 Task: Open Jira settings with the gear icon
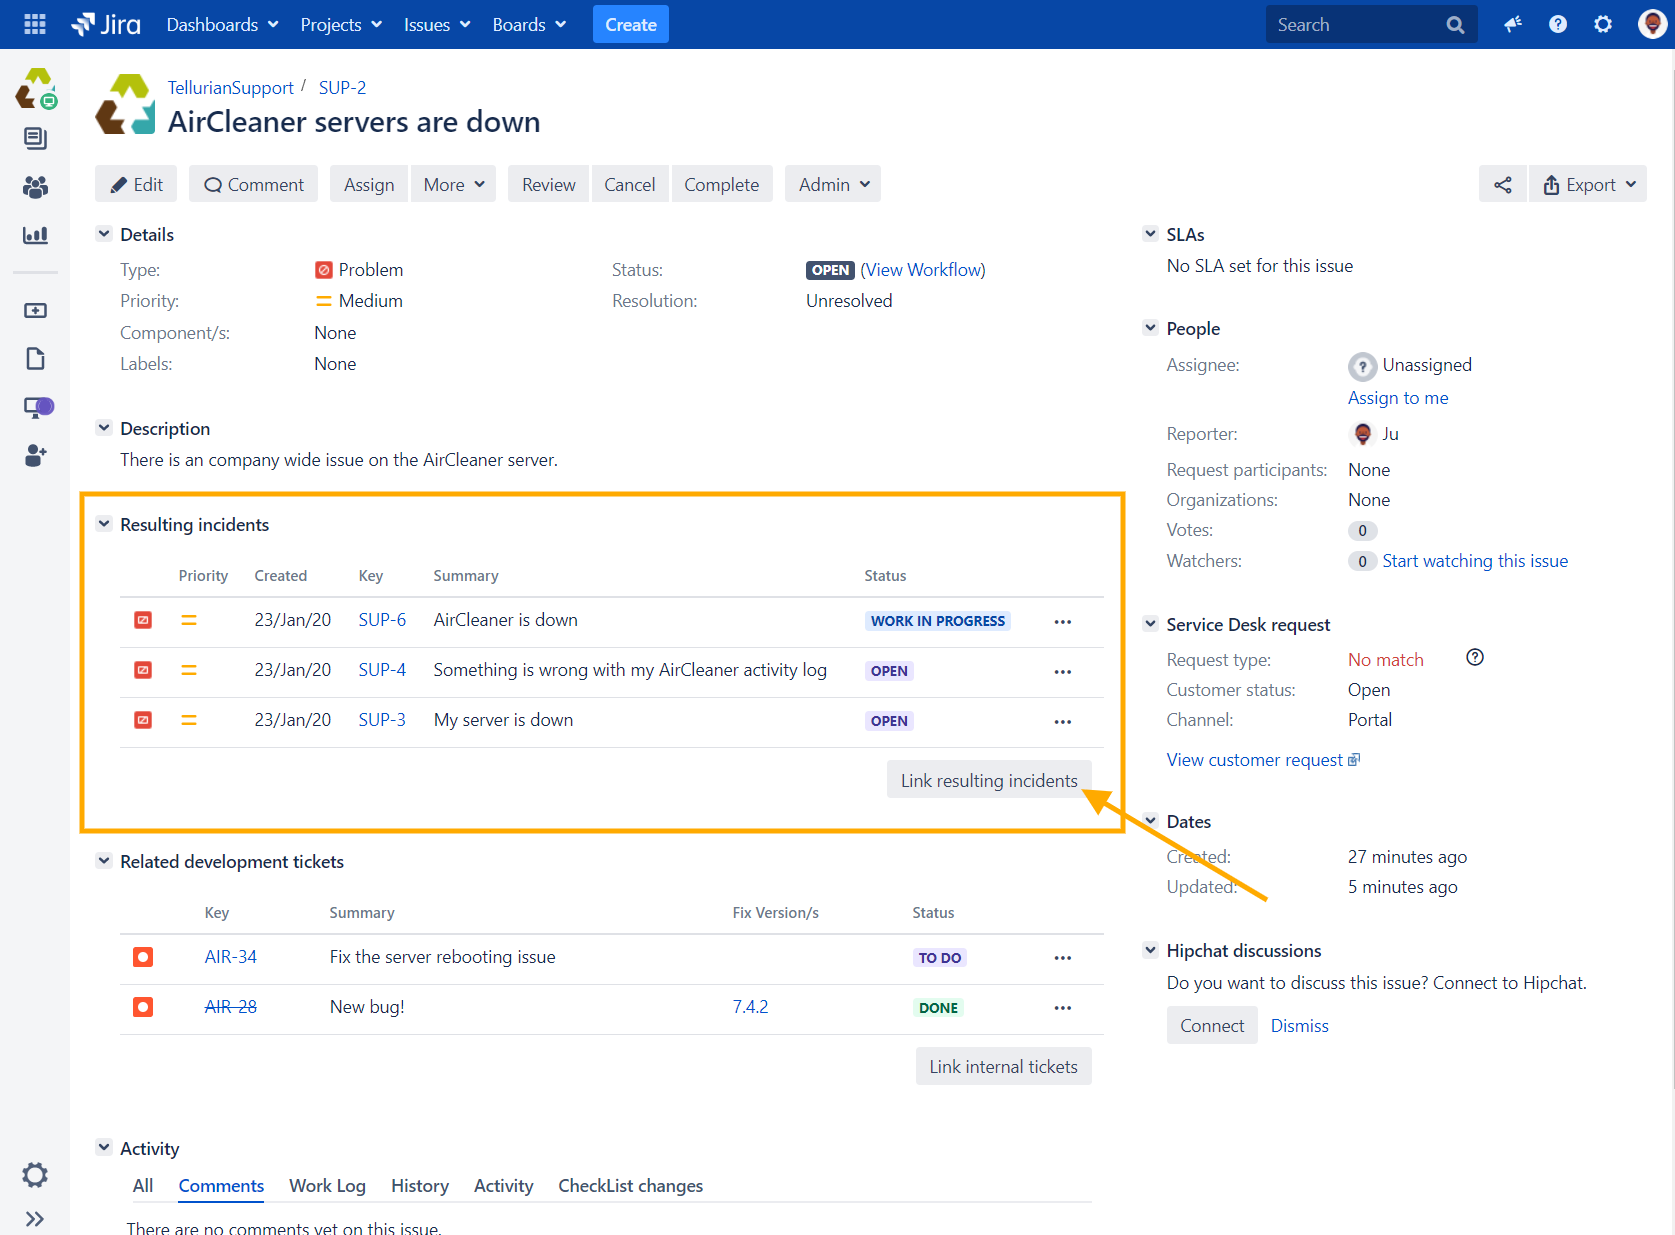click(x=1602, y=24)
